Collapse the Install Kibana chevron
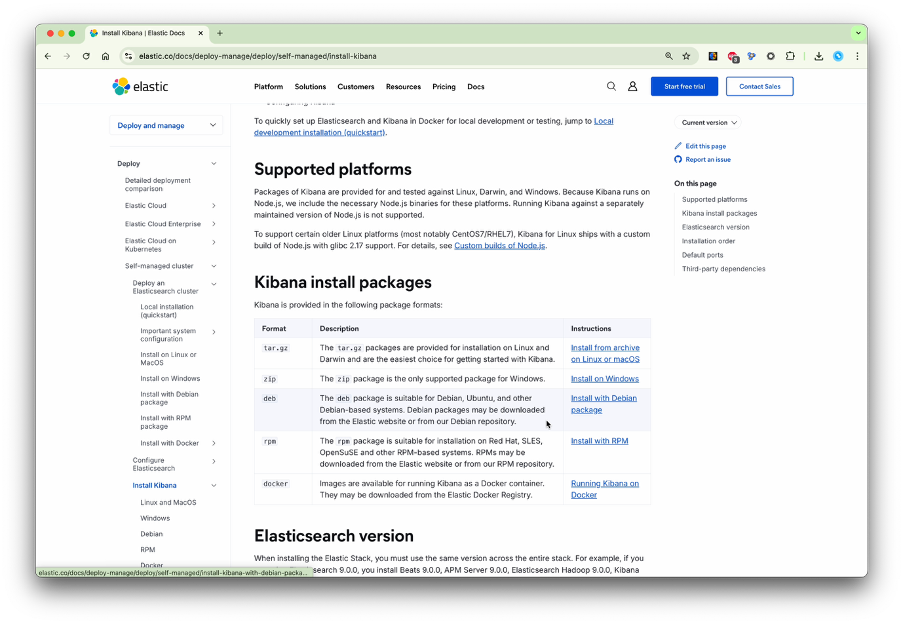Viewport: 904px width, 624px height. point(214,486)
